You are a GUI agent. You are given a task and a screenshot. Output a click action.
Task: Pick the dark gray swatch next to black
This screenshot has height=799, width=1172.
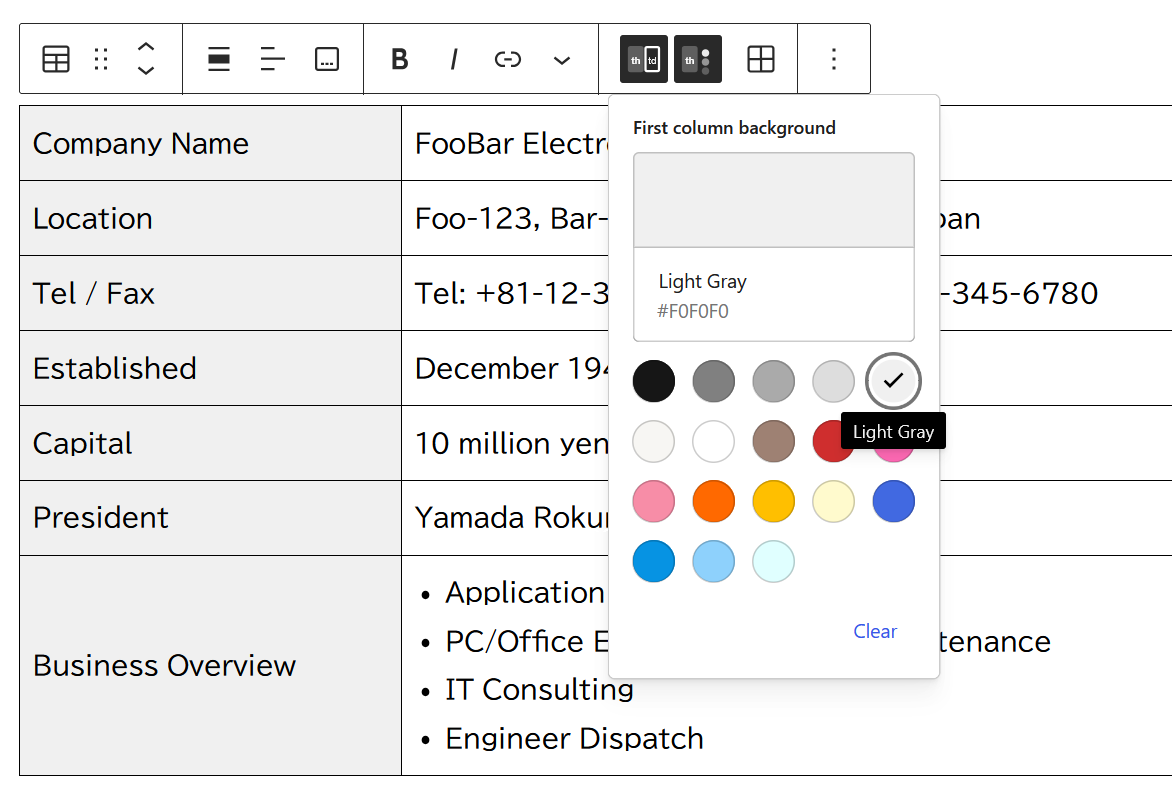click(714, 381)
